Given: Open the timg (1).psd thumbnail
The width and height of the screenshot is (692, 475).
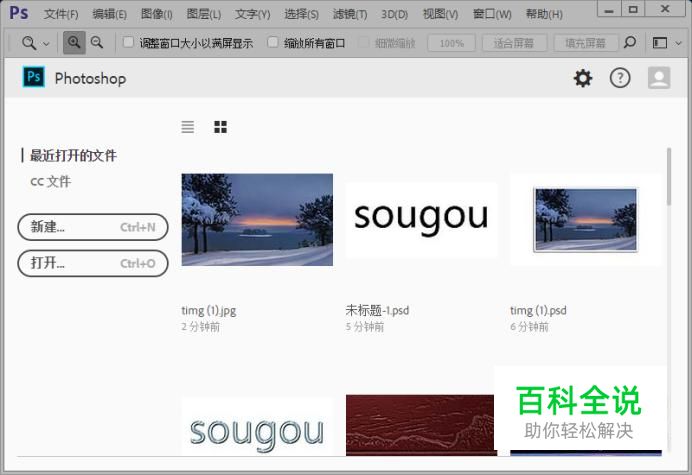Looking at the screenshot, I should (x=586, y=219).
